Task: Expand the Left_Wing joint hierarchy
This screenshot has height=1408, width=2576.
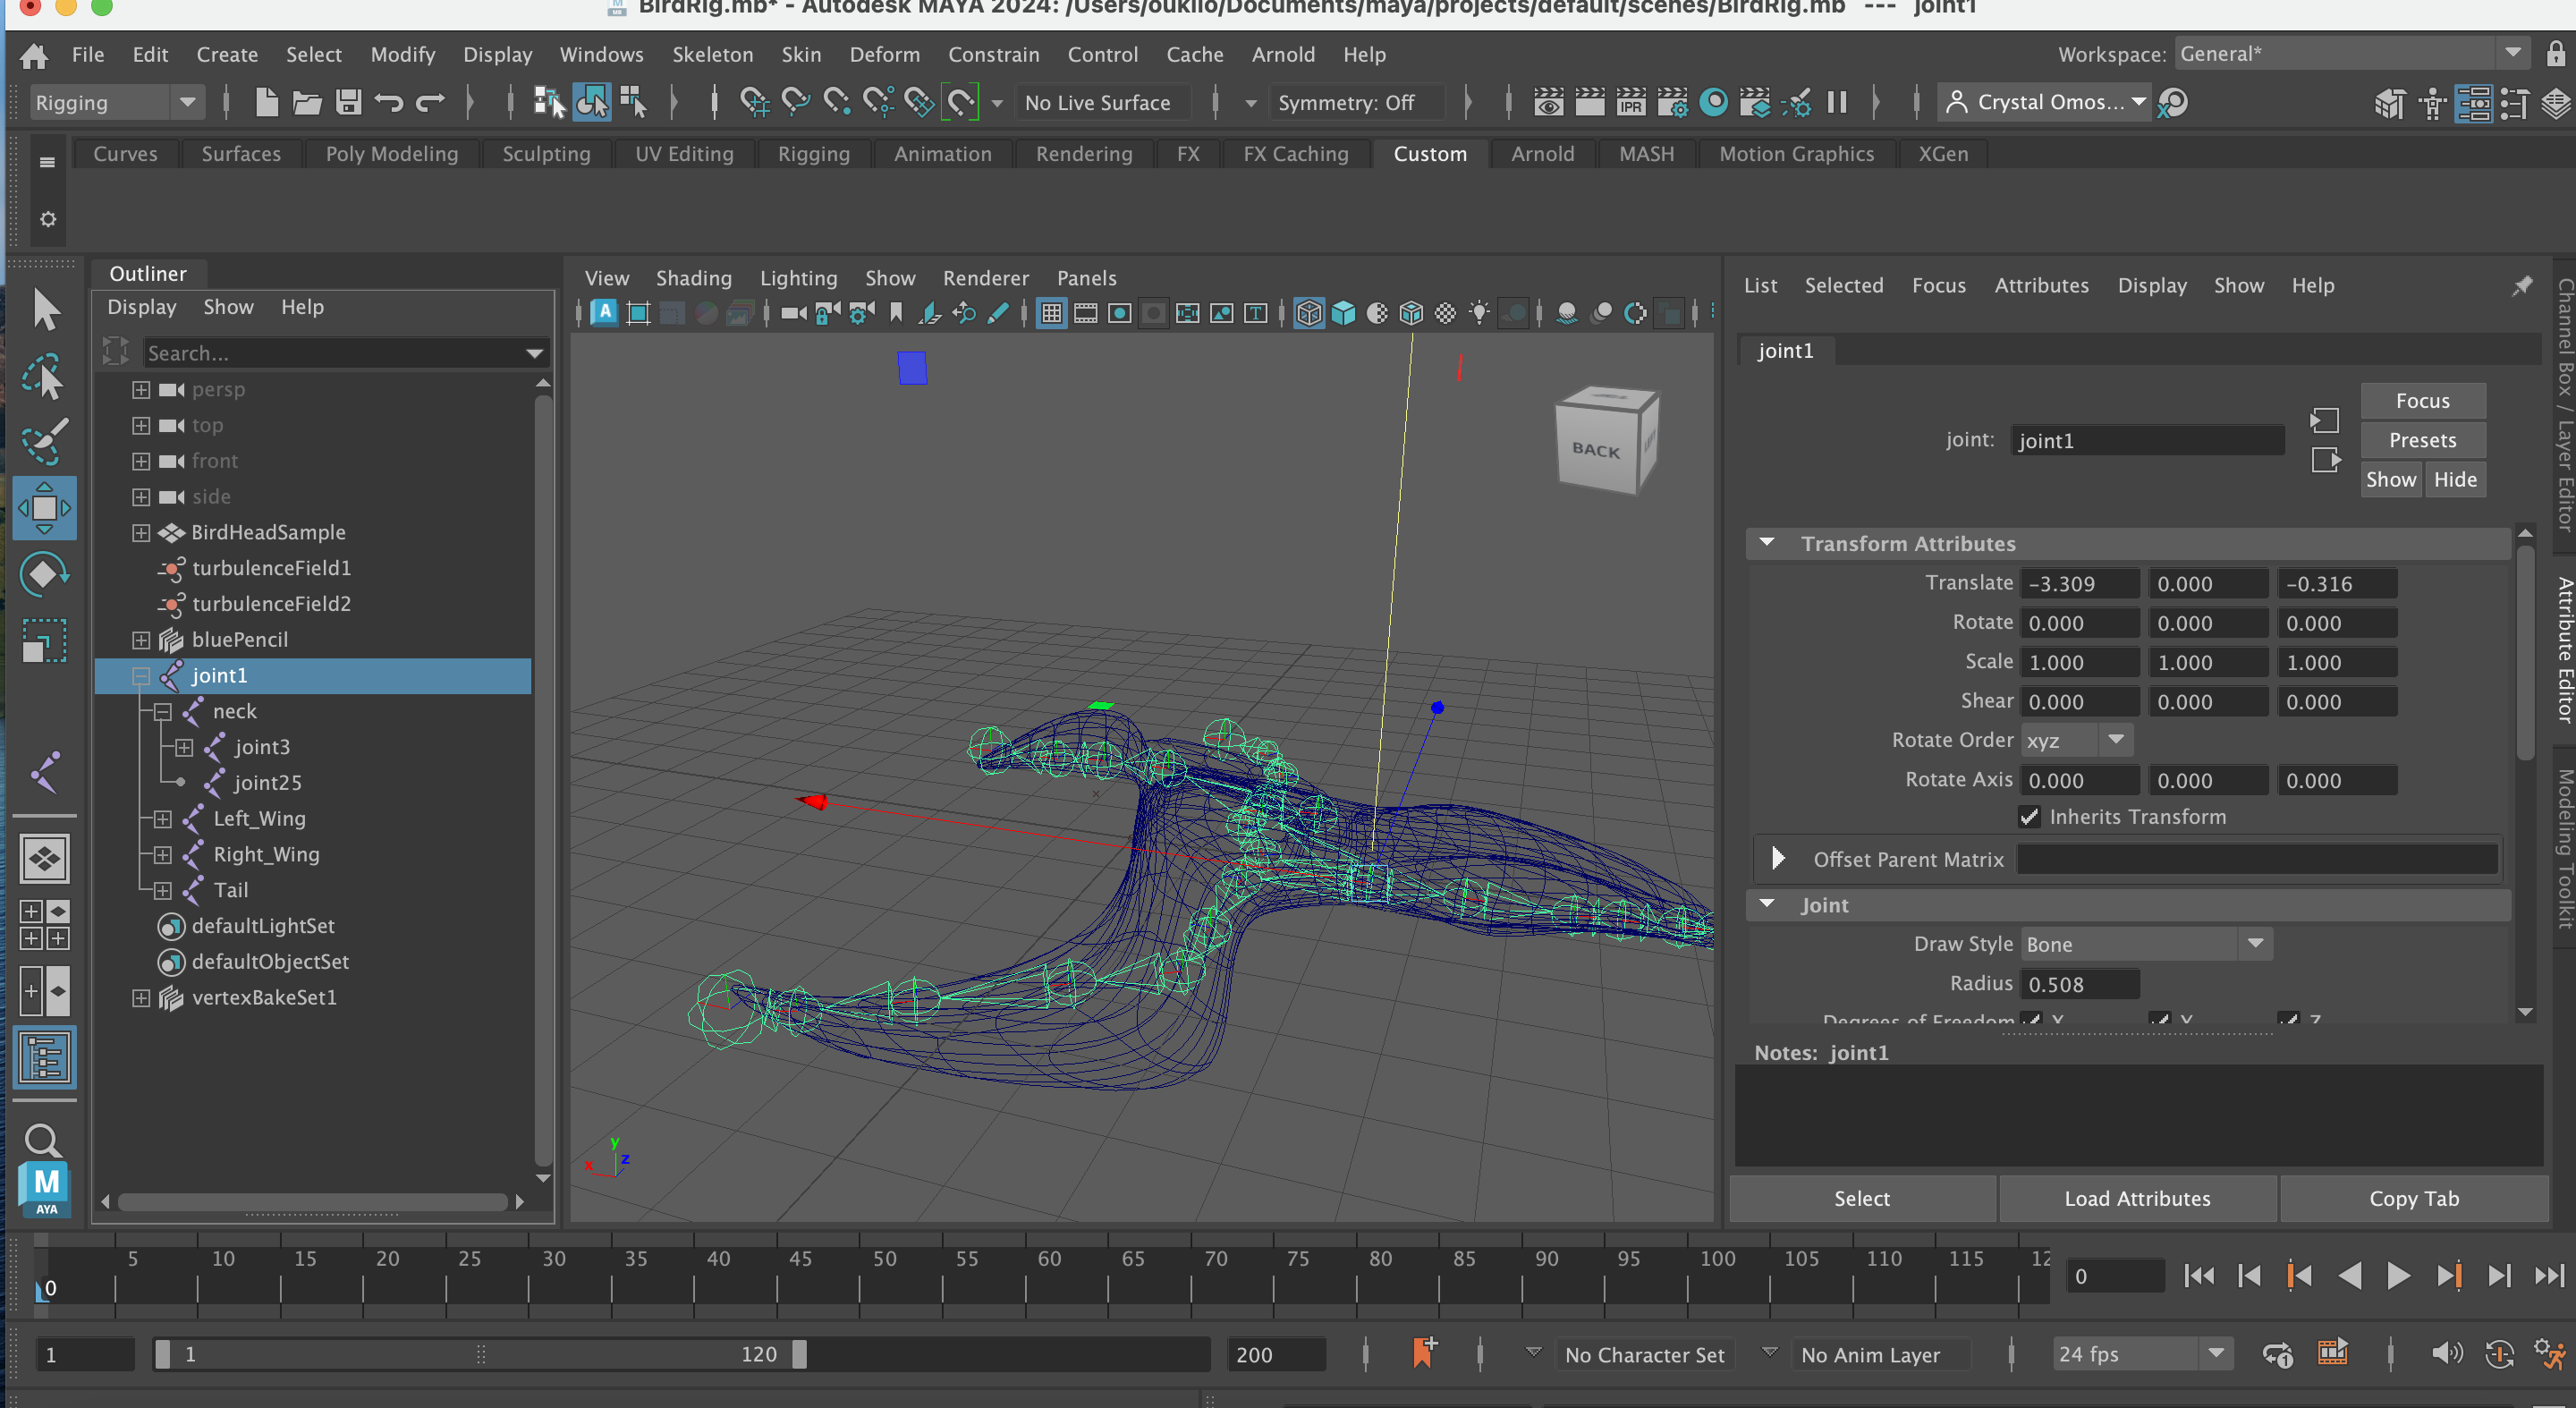Action: (x=162, y=819)
